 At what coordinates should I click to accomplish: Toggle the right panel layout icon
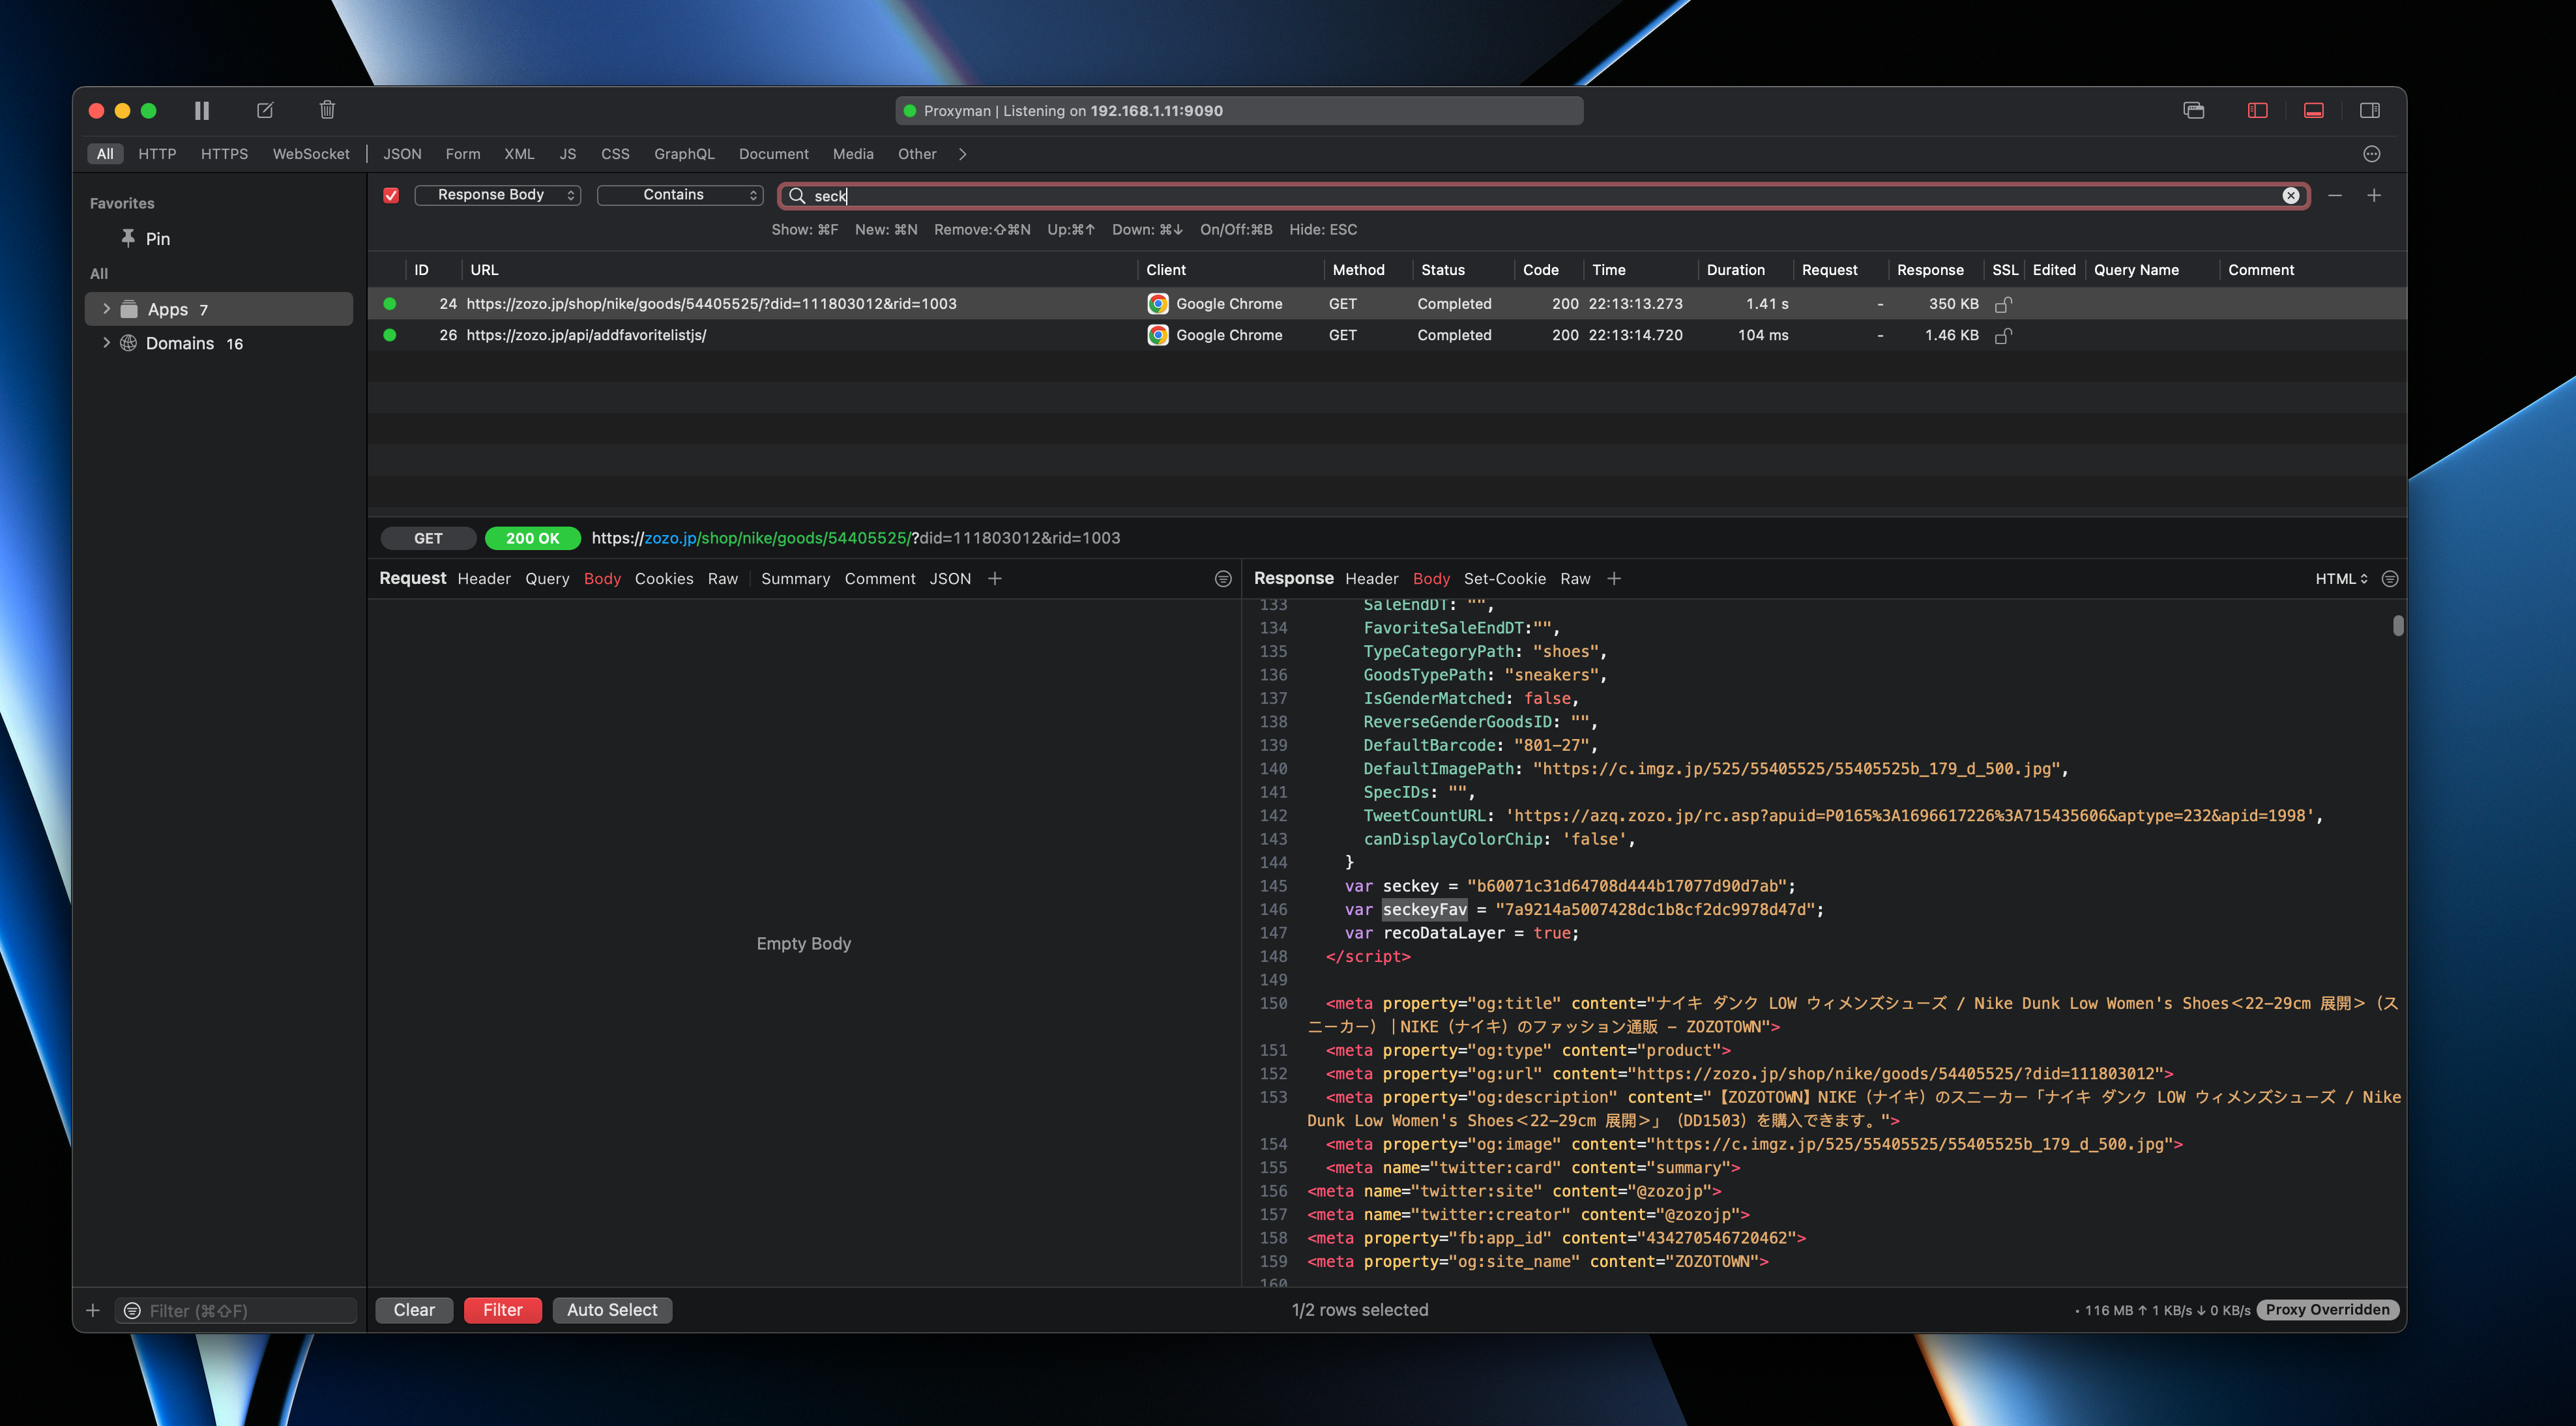2369,110
